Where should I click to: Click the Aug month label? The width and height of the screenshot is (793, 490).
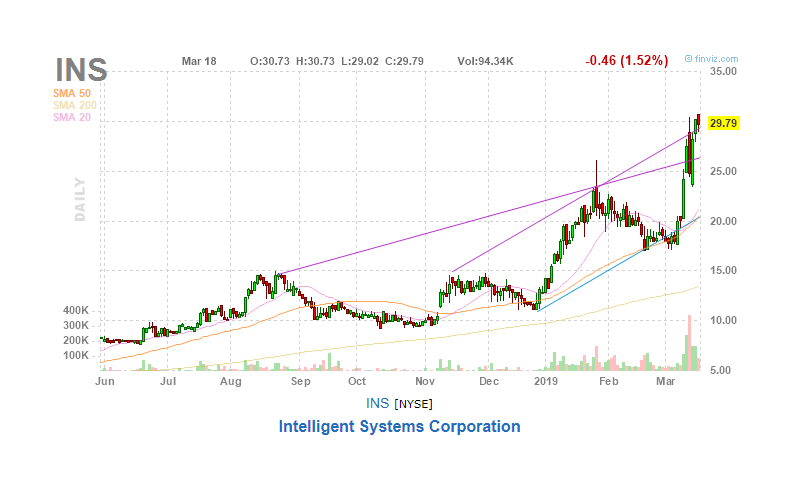[x=231, y=381]
